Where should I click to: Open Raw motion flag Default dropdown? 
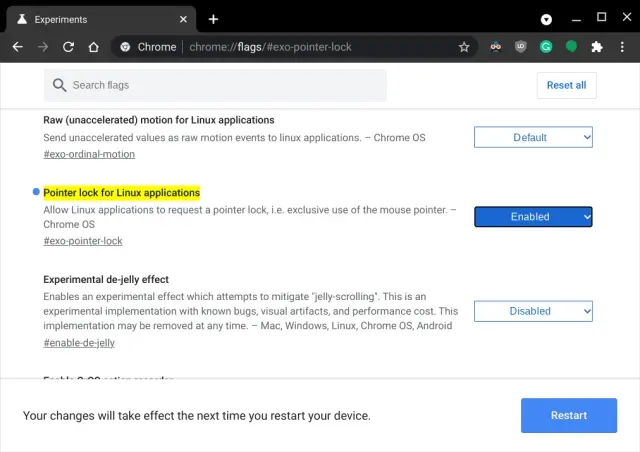click(x=533, y=137)
